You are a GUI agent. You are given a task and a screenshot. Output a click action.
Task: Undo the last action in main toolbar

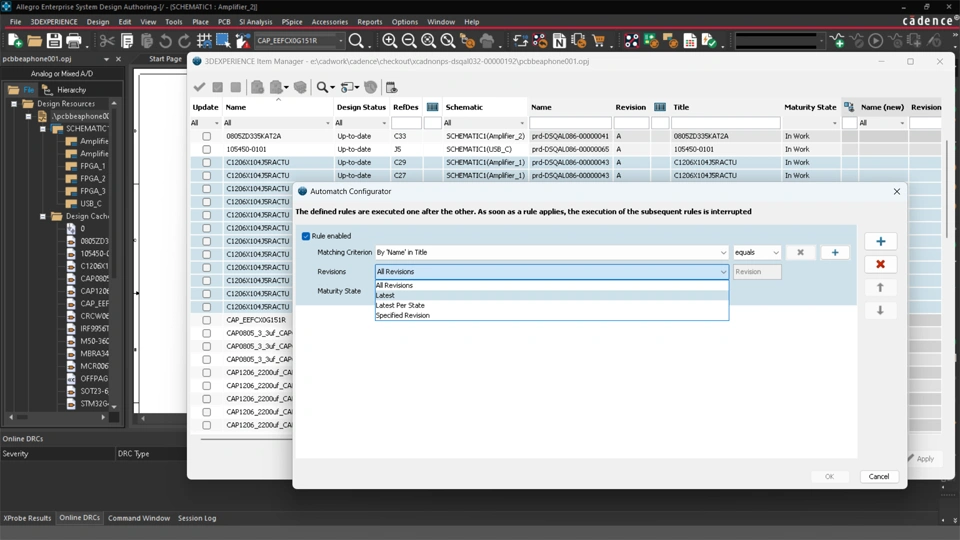point(165,41)
